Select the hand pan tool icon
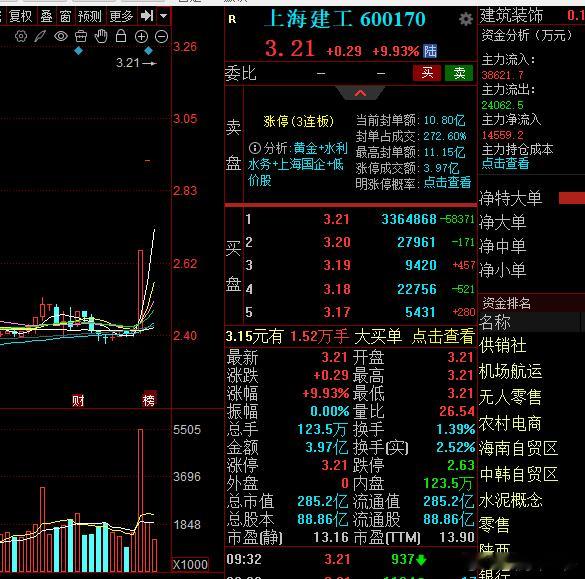This screenshot has height=579, width=585. (x=101, y=37)
